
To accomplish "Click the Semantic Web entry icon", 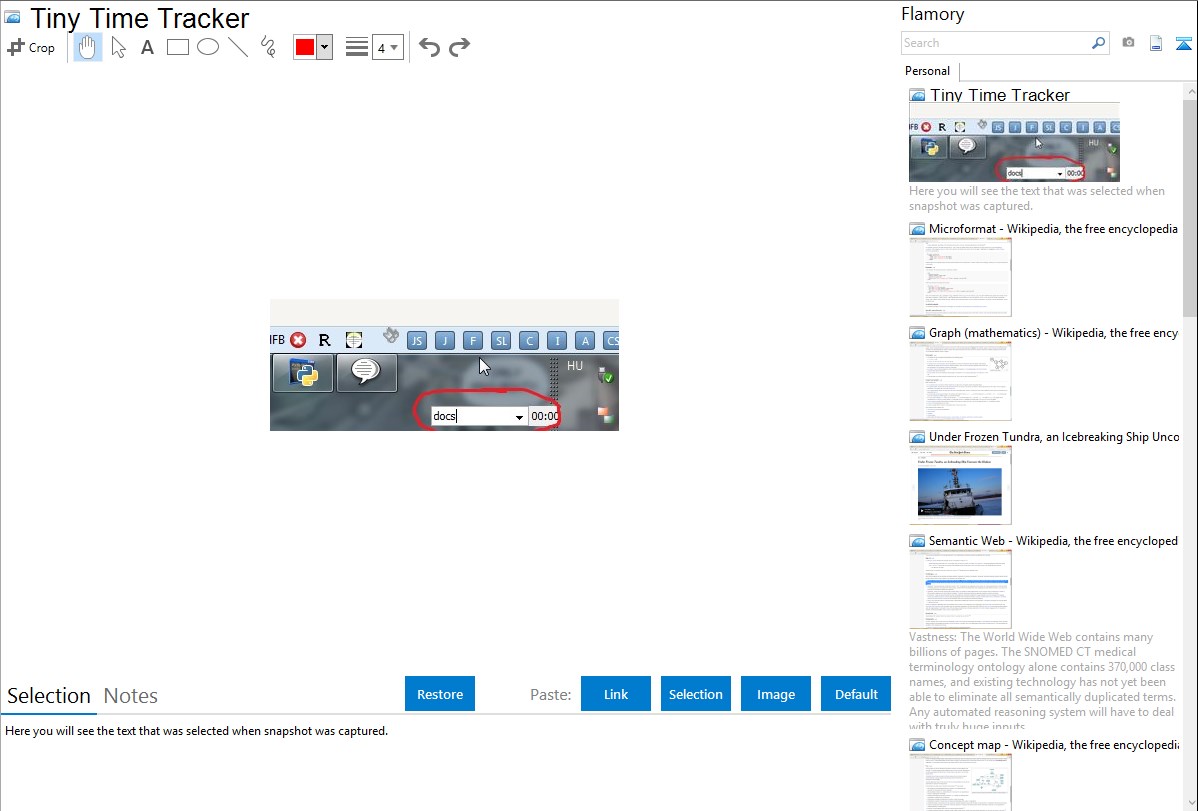I will [x=917, y=541].
